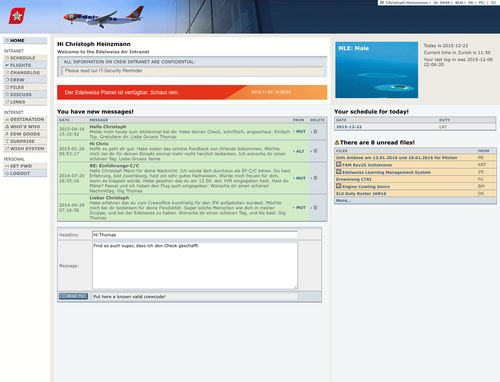
Task: Open the SCHEDULE intranet page
Action: click(x=25, y=58)
